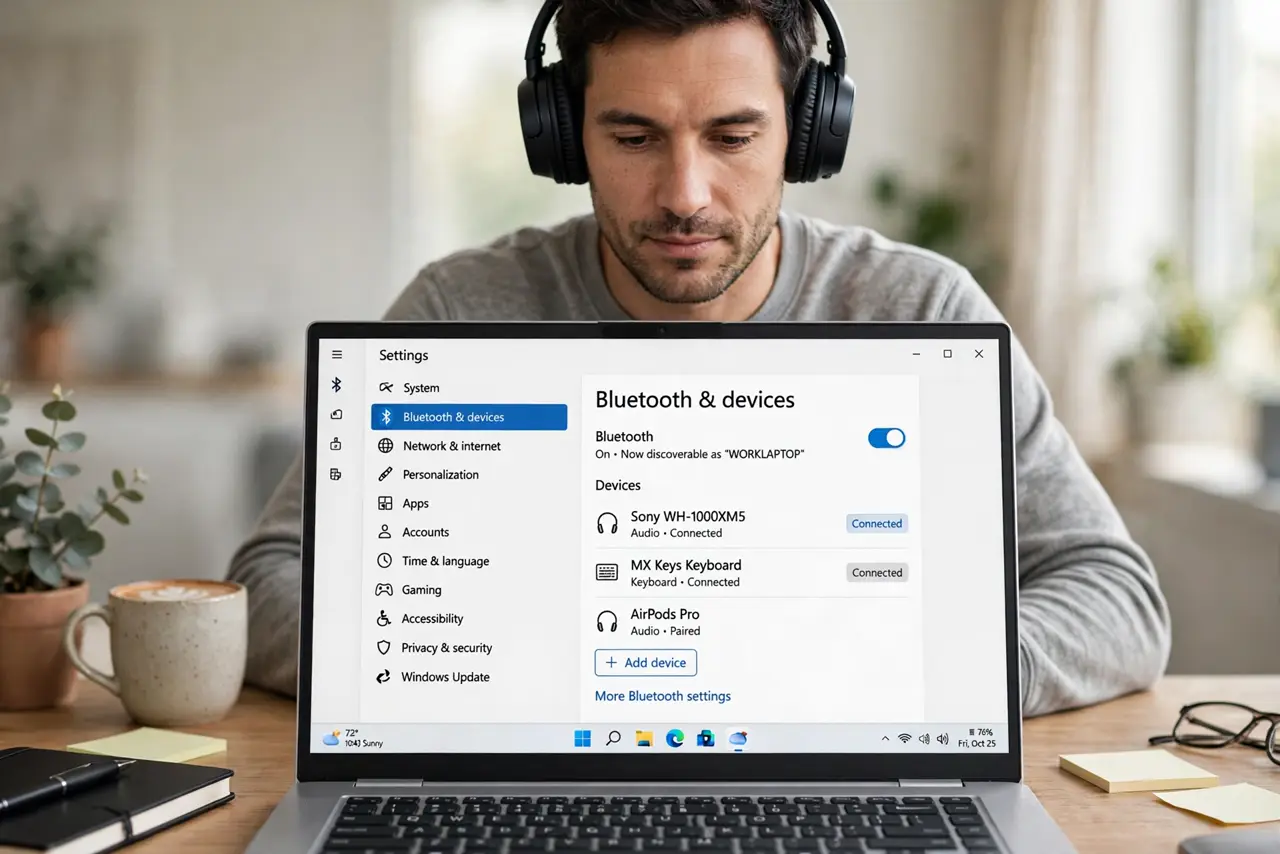Click the "Devices" section heading
The height and width of the screenshot is (854, 1280).
618,485
